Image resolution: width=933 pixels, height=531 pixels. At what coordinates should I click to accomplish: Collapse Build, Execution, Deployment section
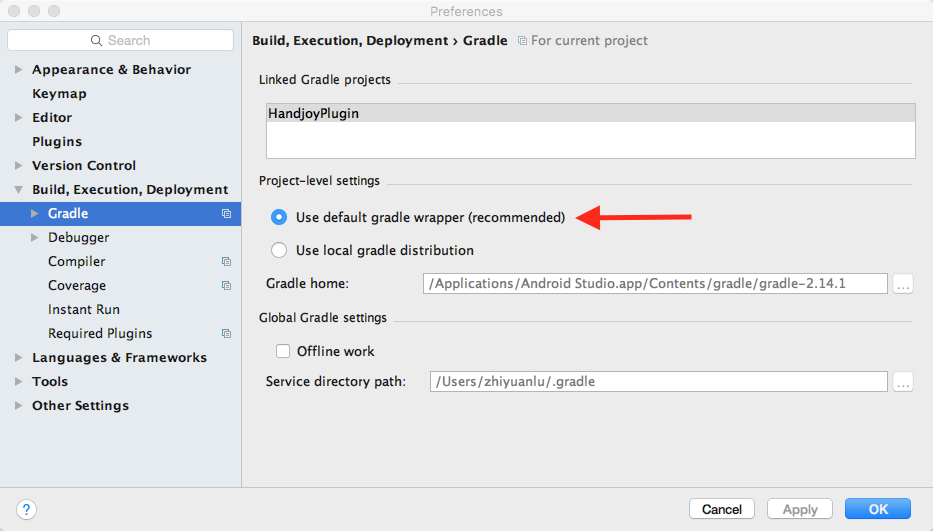click(x=18, y=190)
